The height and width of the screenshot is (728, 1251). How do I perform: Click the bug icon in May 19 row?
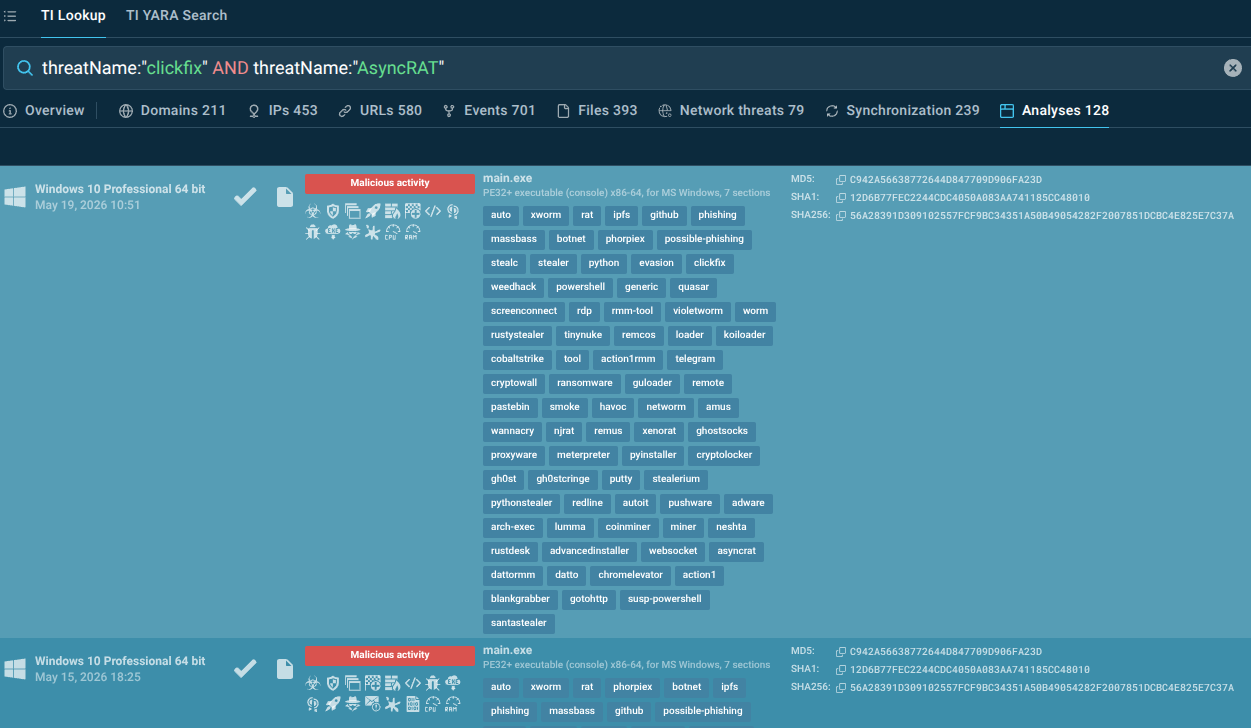pos(313,232)
